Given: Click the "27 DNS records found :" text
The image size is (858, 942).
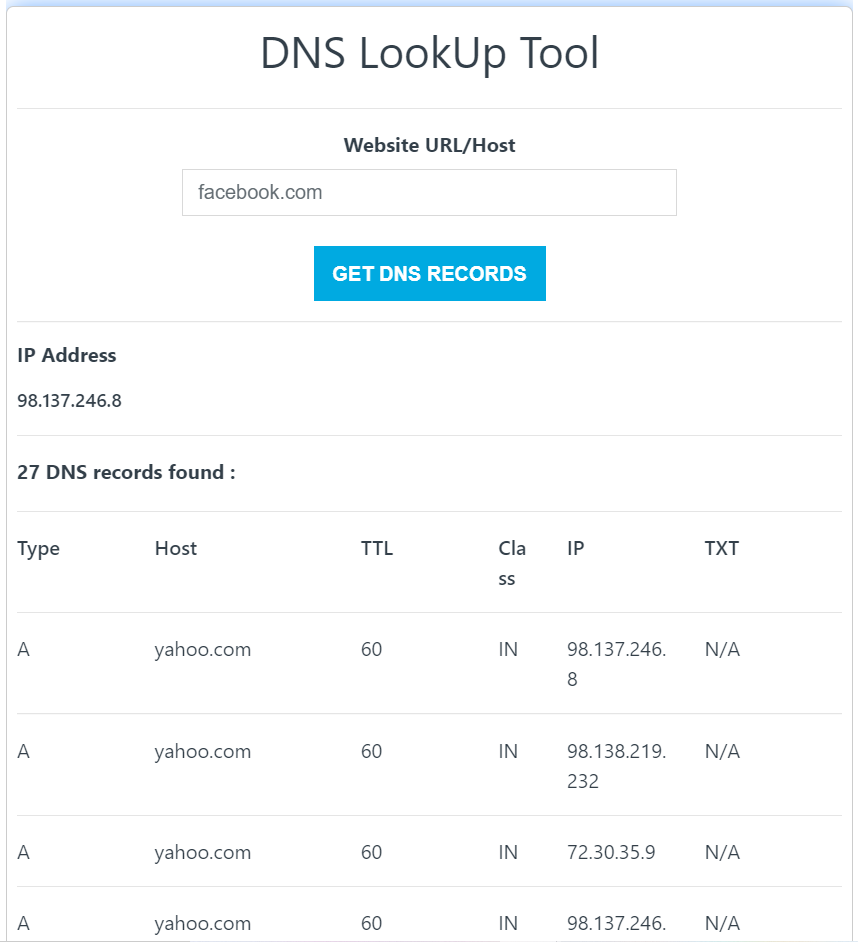Looking at the screenshot, I should click(126, 472).
